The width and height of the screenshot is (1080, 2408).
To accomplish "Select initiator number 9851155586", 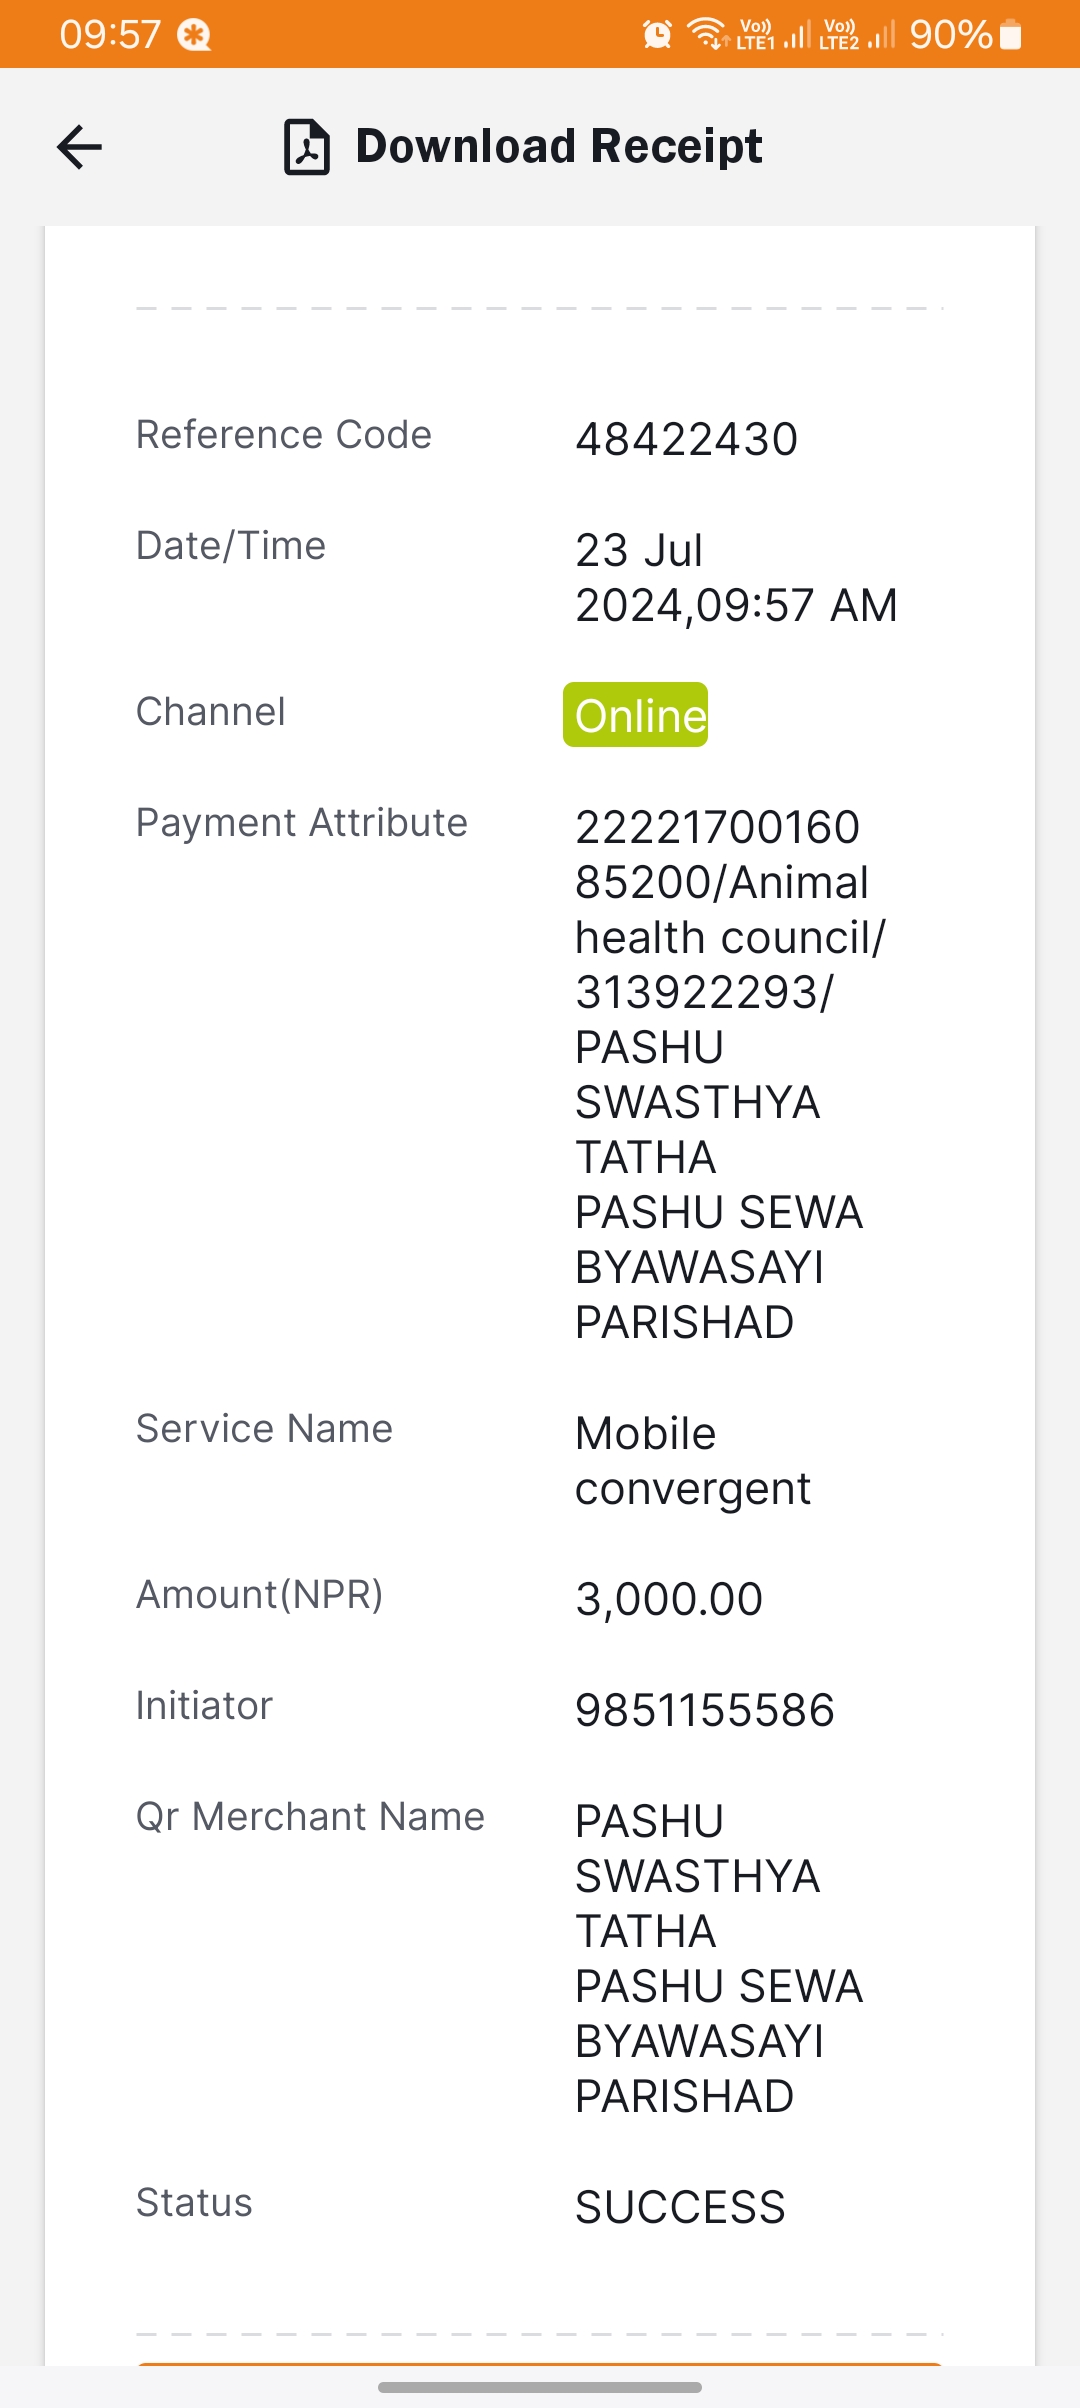I will tap(705, 1710).
